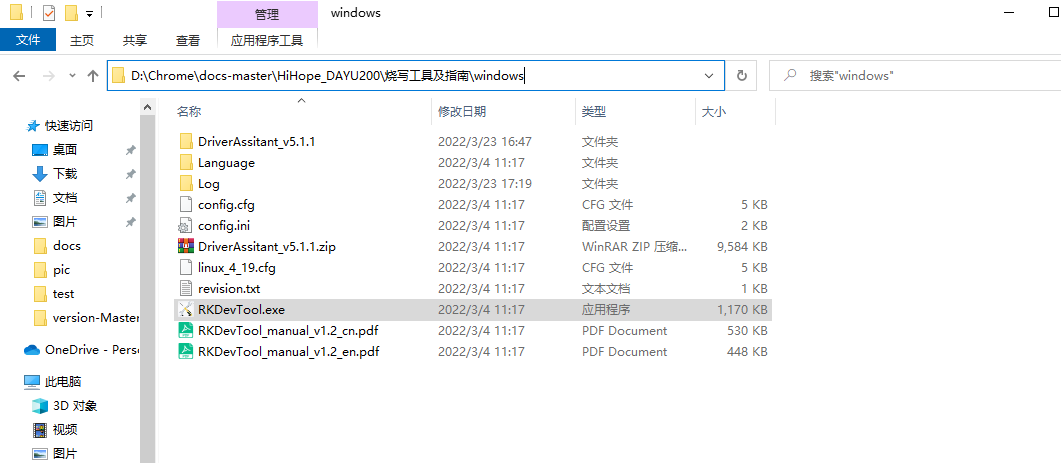Click the WinRAR ZIP type text

(x=635, y=246)
